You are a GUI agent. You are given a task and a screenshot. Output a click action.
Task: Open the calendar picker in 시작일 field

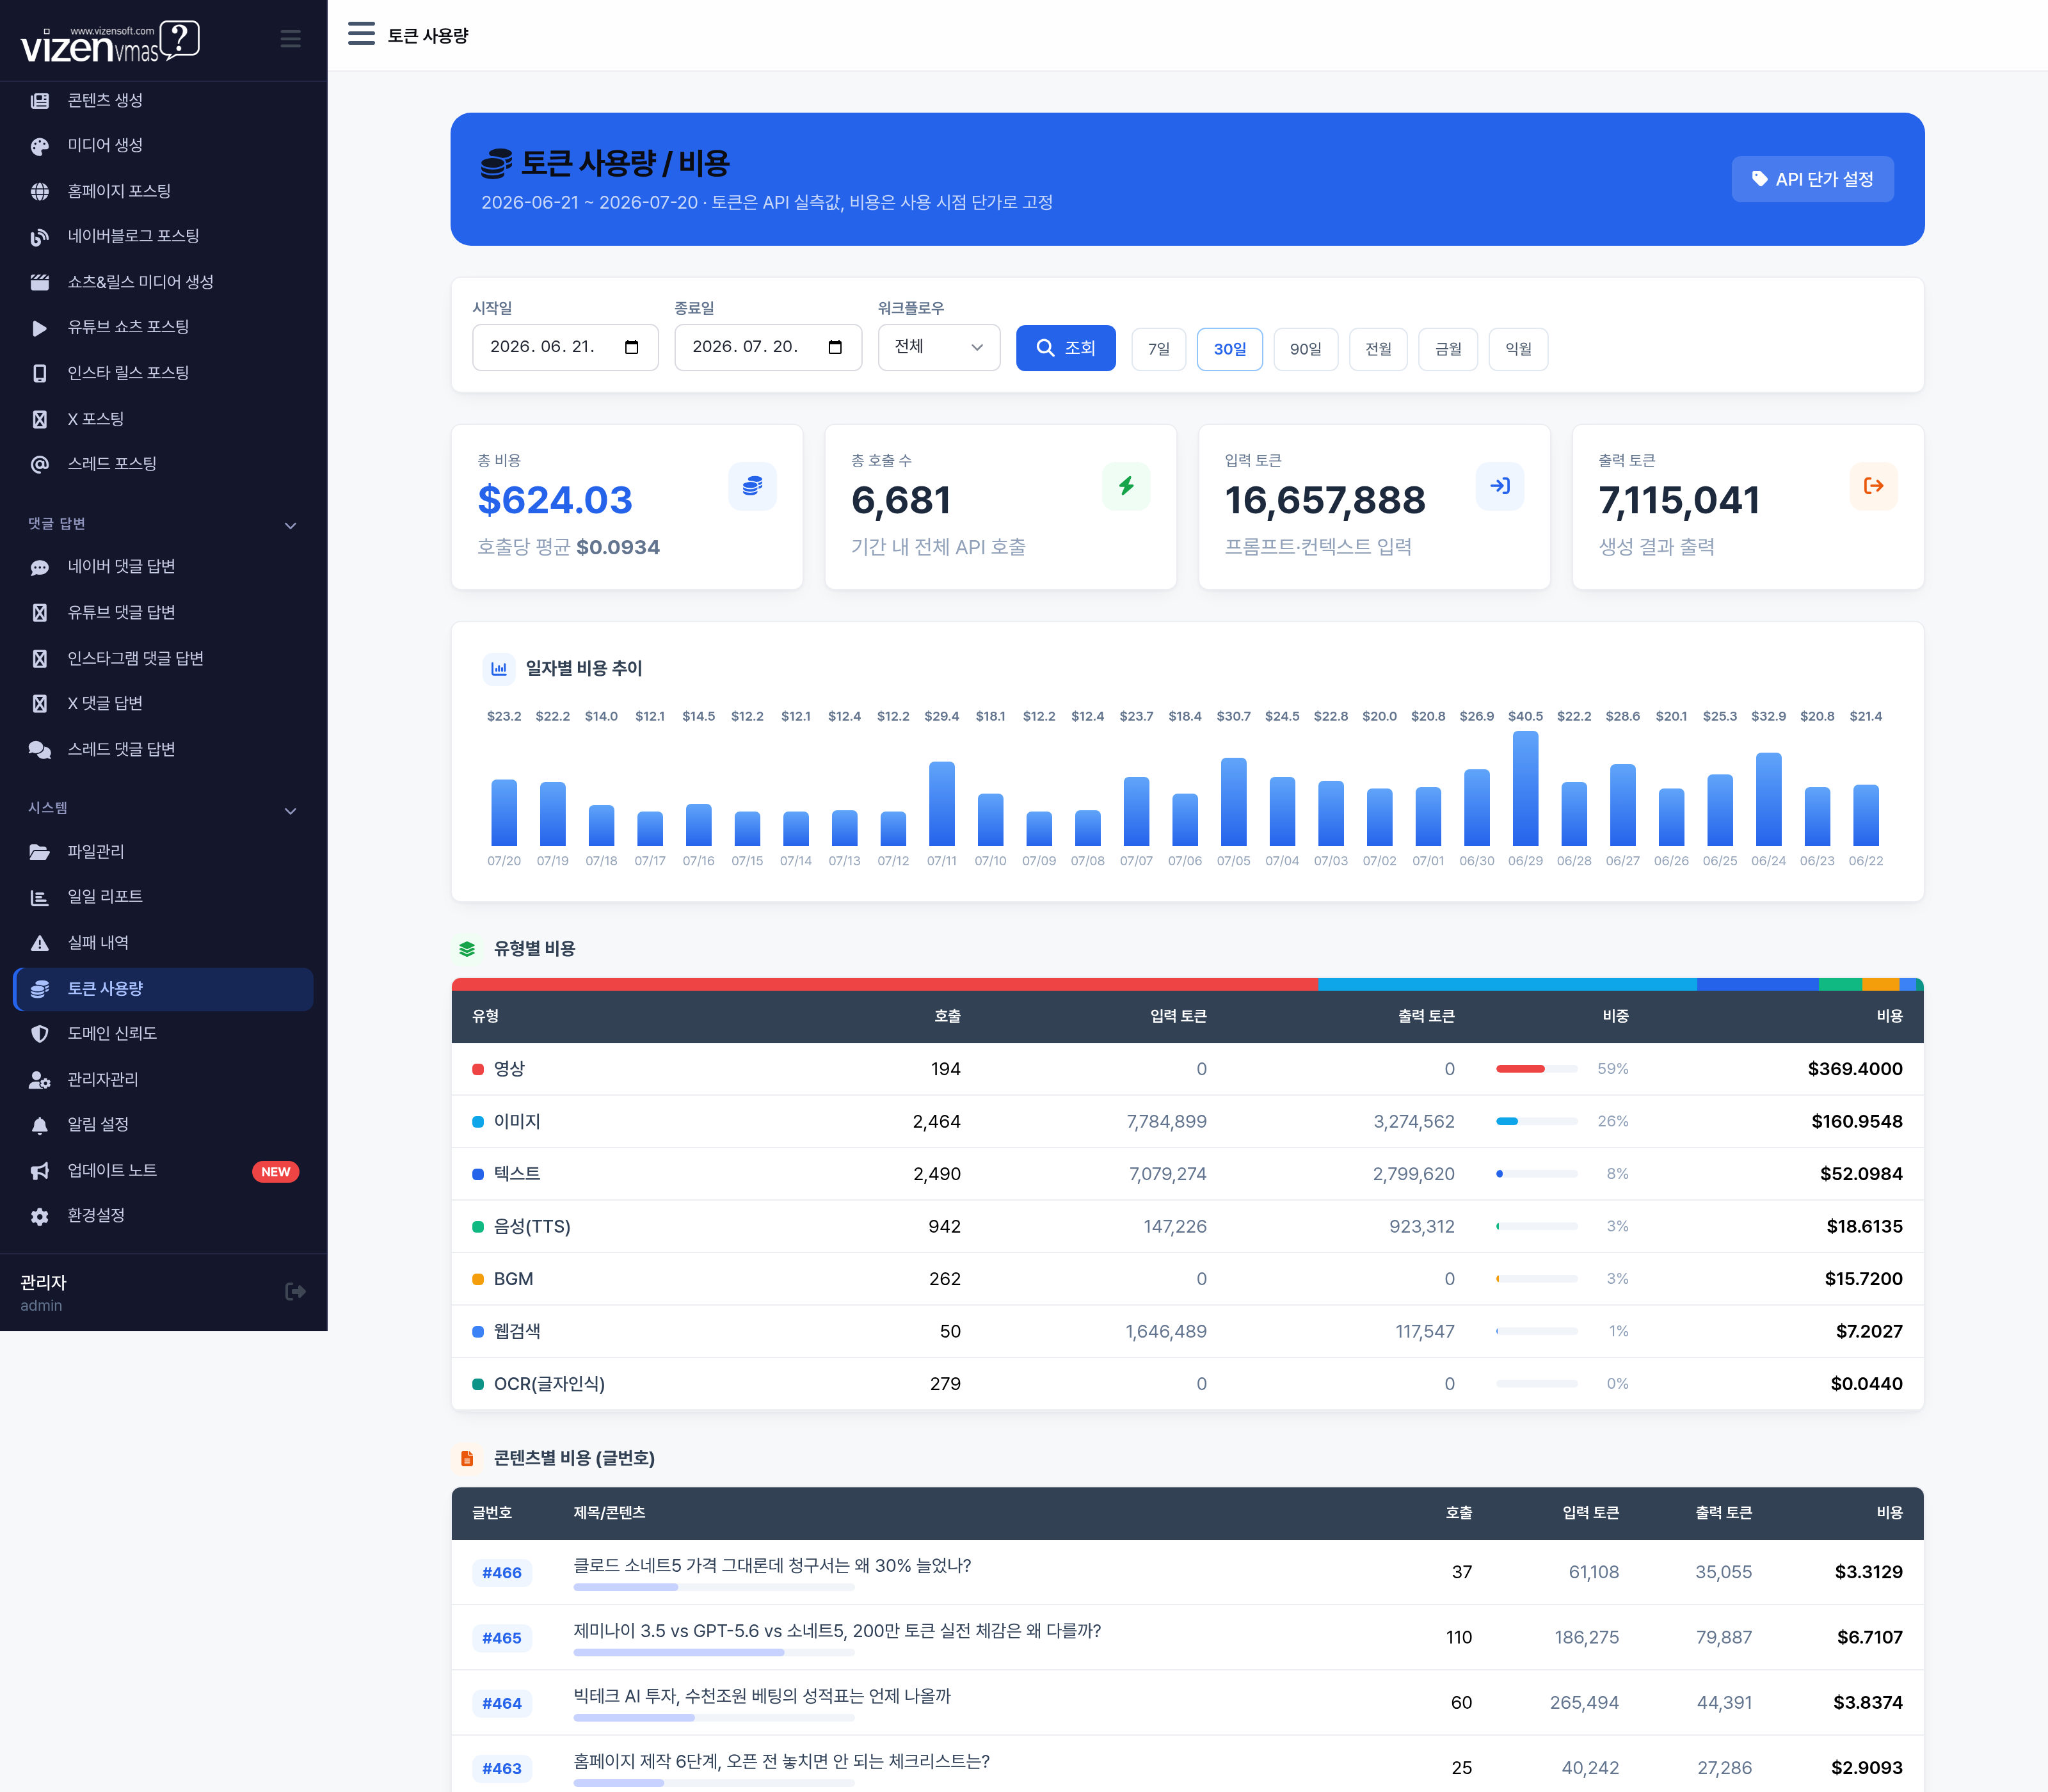pyautogui.click(x=631, y=347)
